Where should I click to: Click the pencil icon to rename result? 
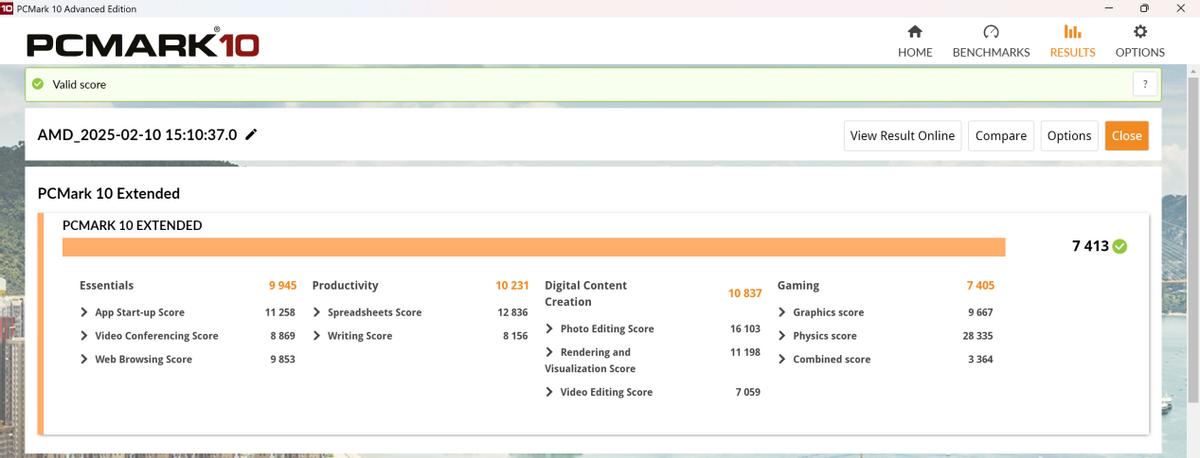click(x=251, y=135)
